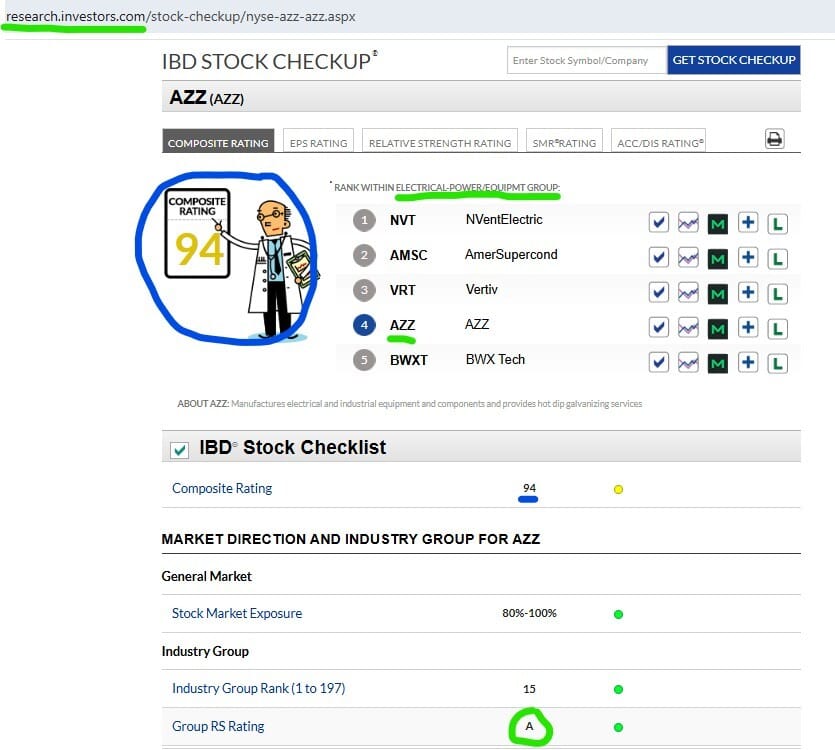Click the checkmark icon in the AMSC row

[x=659, y=257]
